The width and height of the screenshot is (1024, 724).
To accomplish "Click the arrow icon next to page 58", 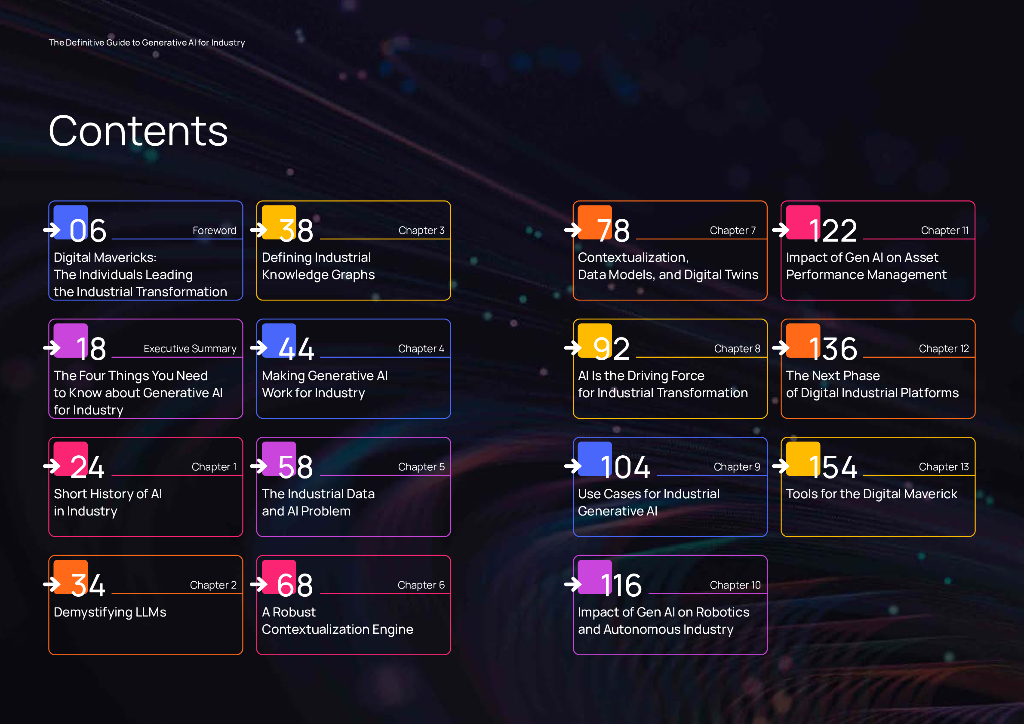I will [259, 466].
